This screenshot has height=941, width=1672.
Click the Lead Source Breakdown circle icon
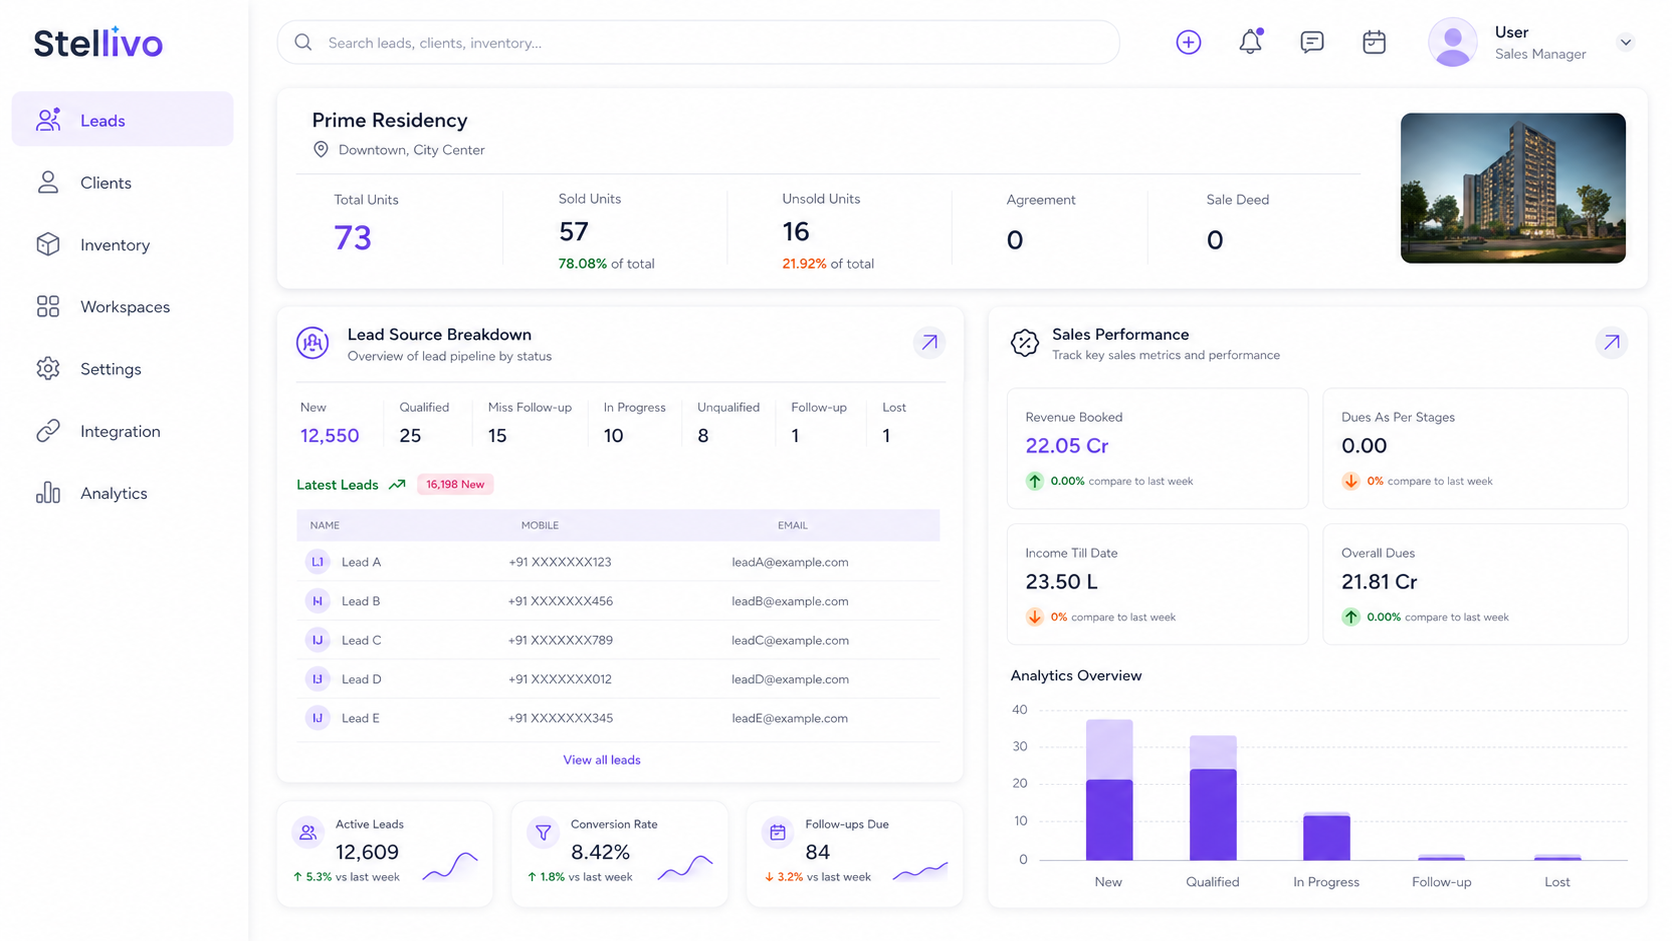point(313,343)
